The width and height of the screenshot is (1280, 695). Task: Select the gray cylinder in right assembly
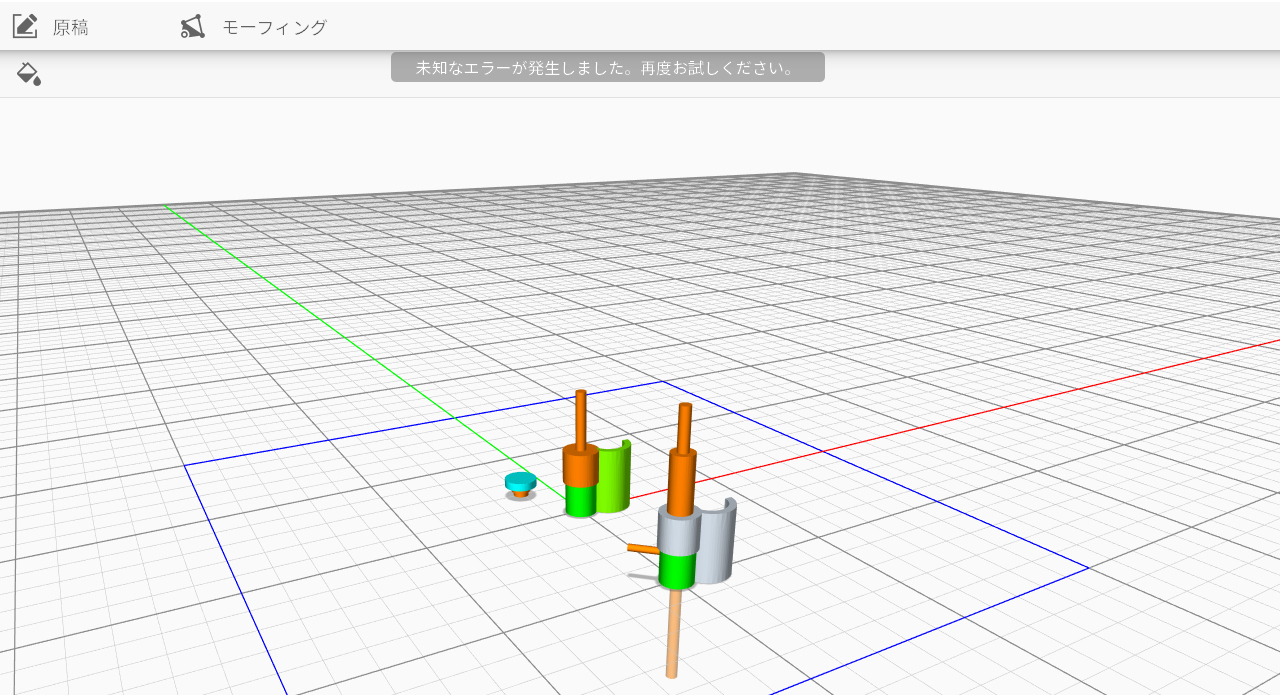click(675, 531)
